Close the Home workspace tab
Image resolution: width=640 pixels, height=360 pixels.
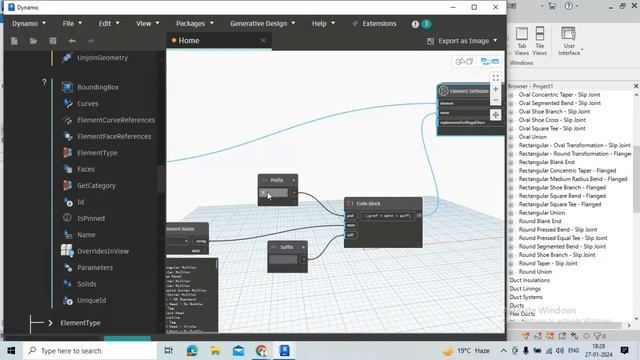tap(263, 40)
